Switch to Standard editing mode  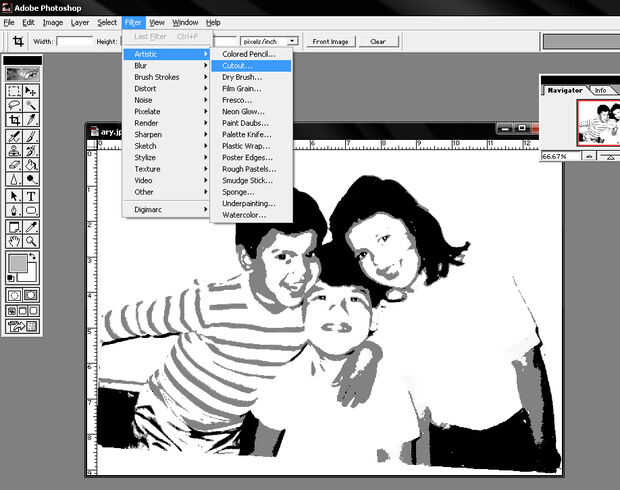[14, 295]
